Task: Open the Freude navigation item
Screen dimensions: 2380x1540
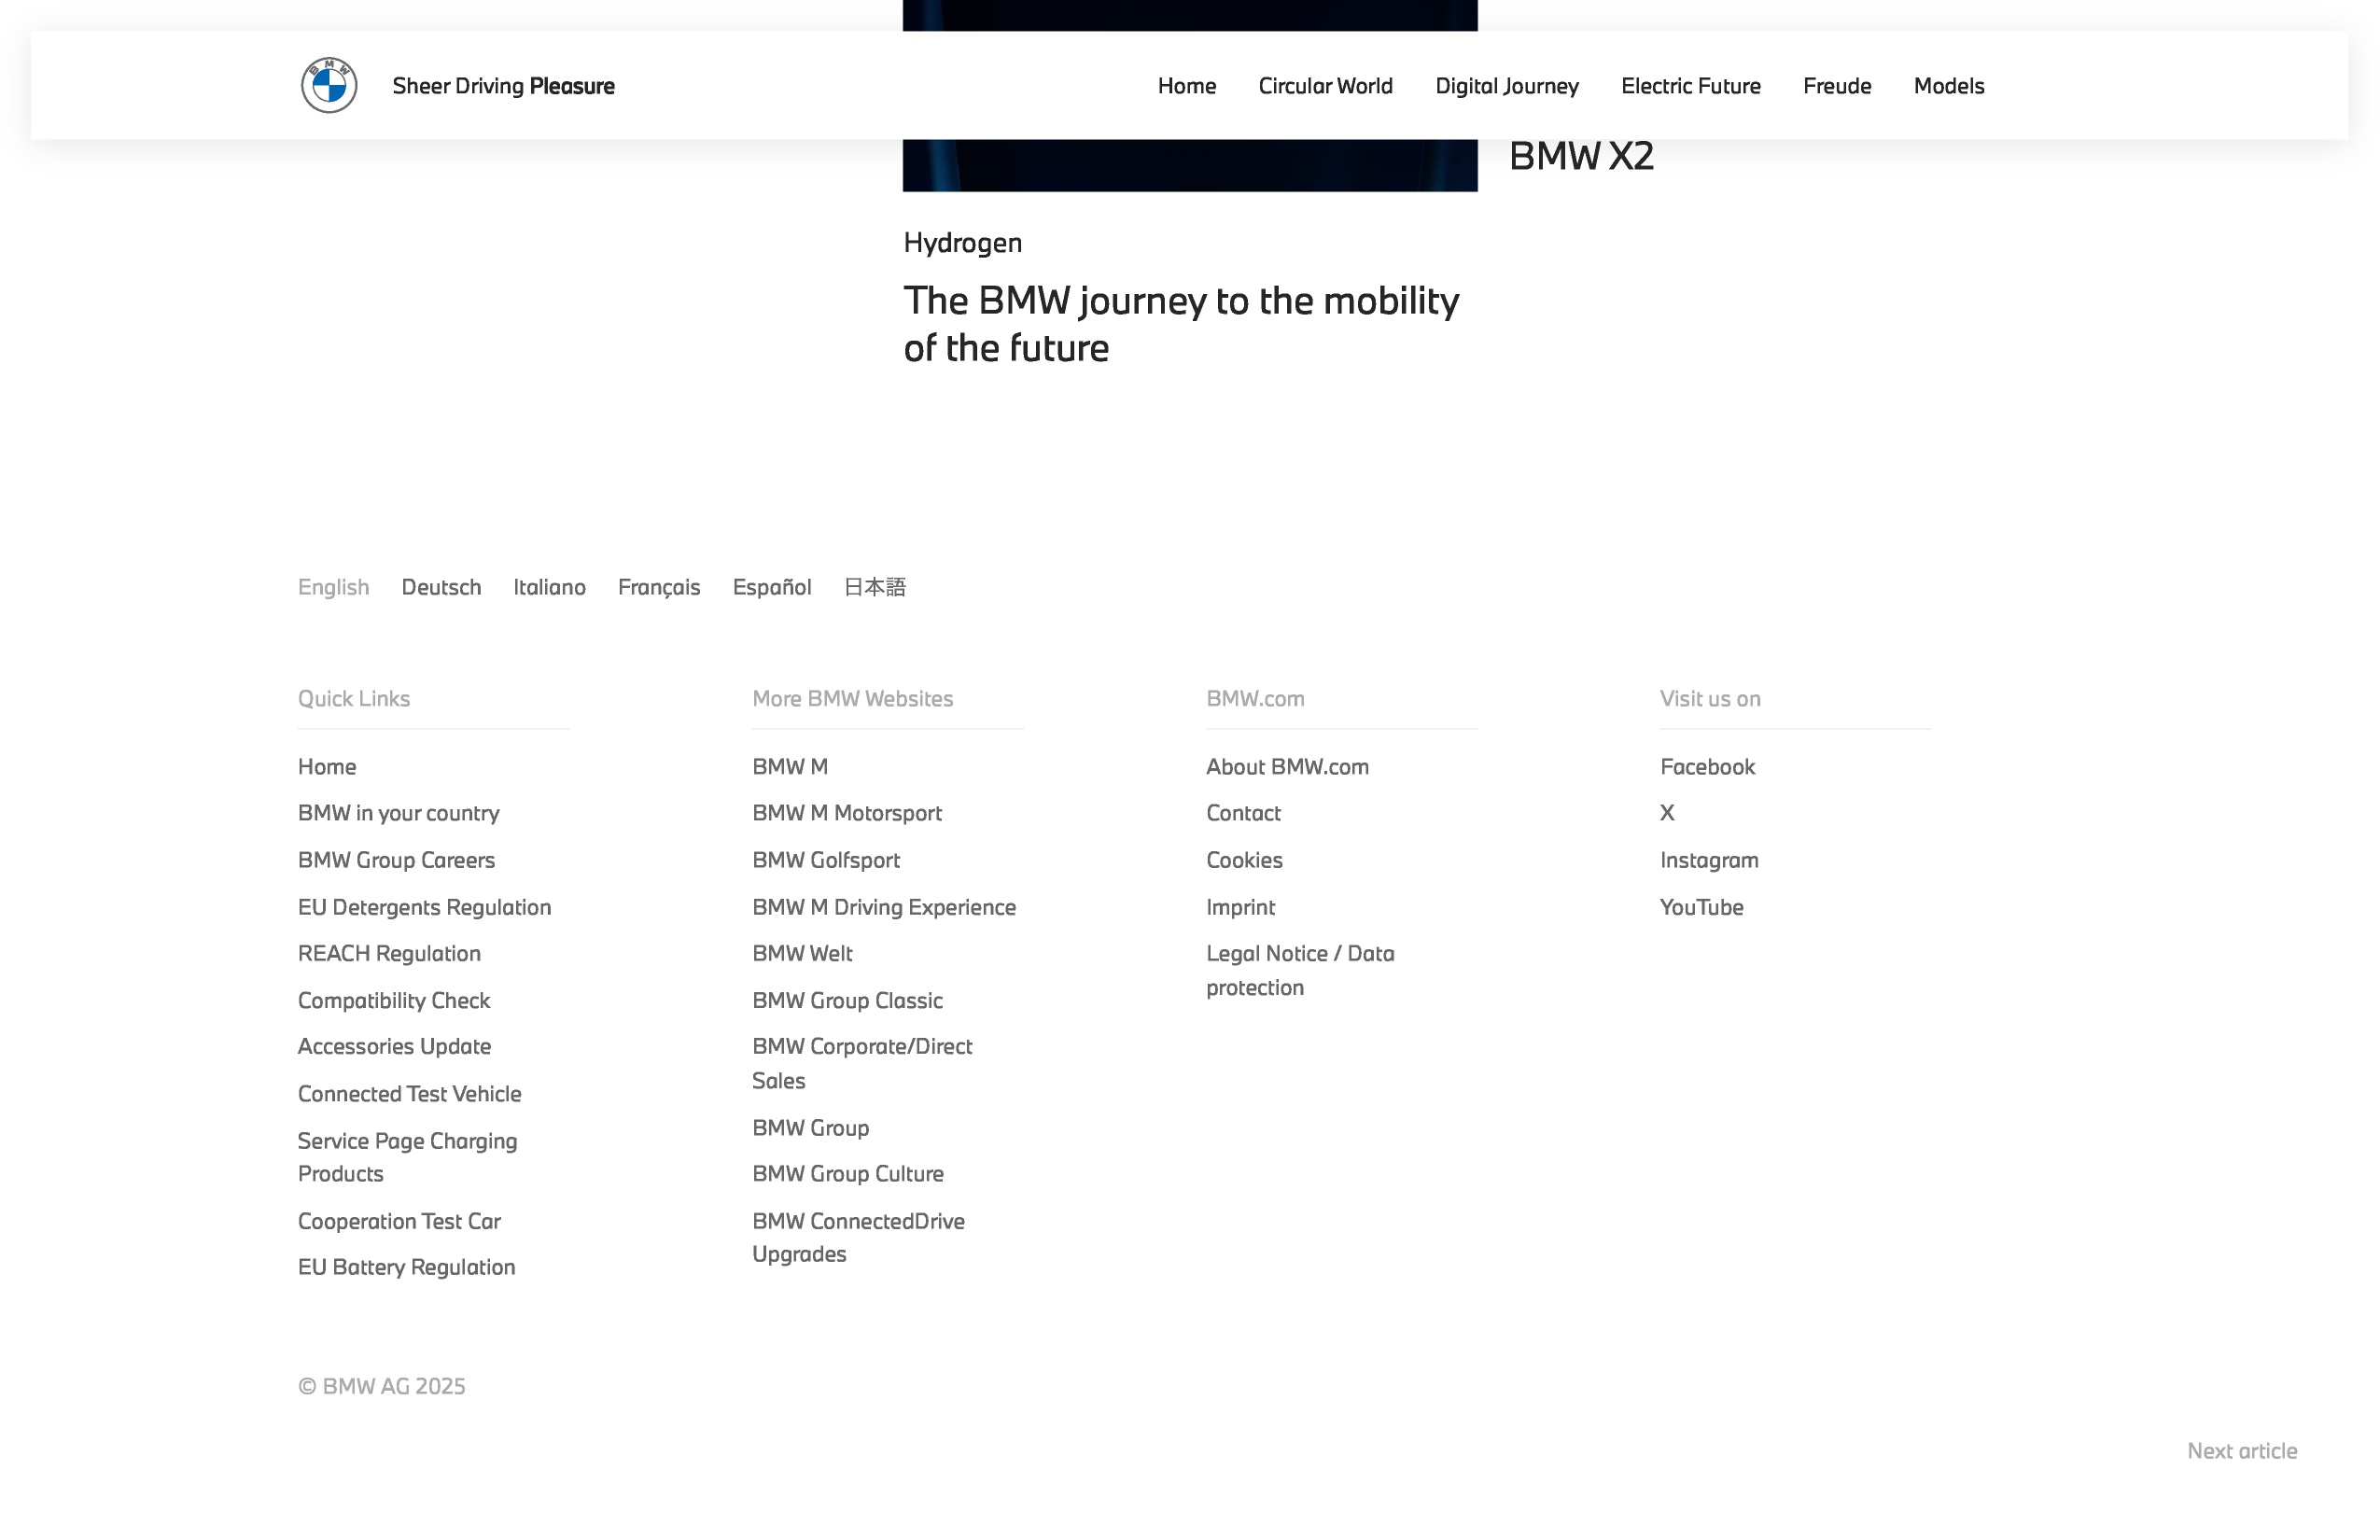Action: coord(1836,86)
